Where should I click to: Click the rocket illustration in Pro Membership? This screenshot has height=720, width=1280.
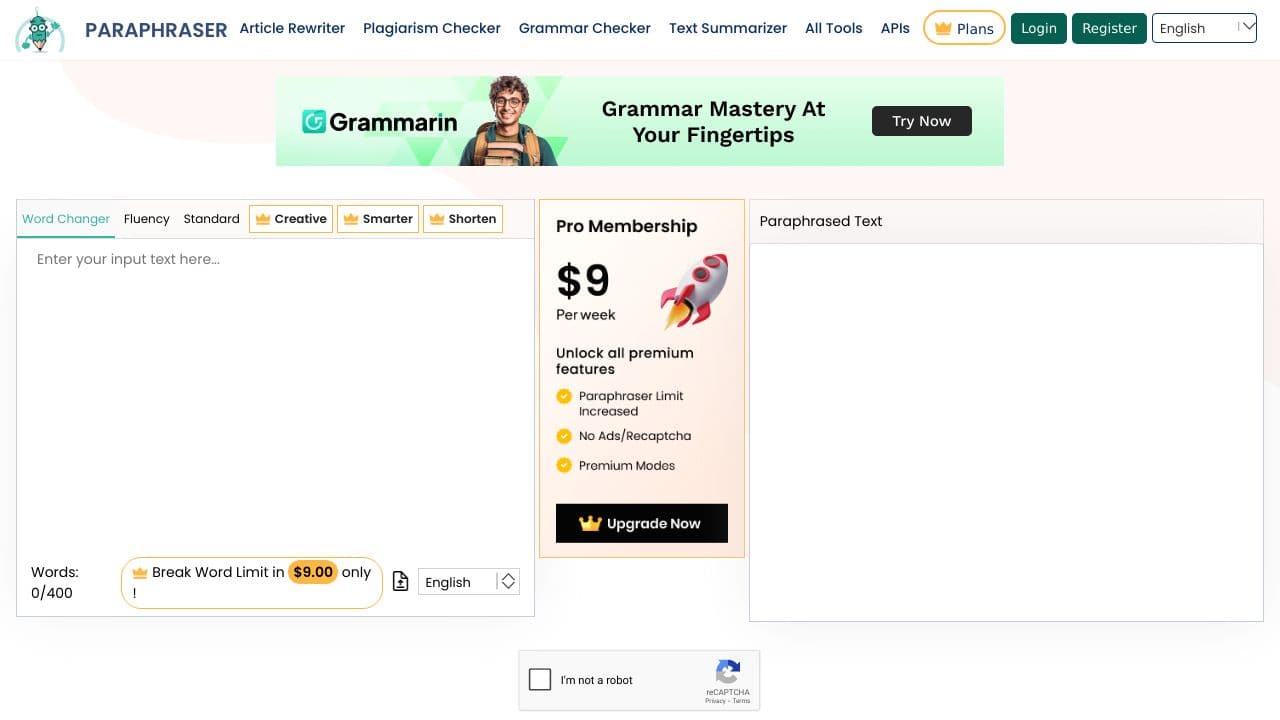[x=694, y=290]
